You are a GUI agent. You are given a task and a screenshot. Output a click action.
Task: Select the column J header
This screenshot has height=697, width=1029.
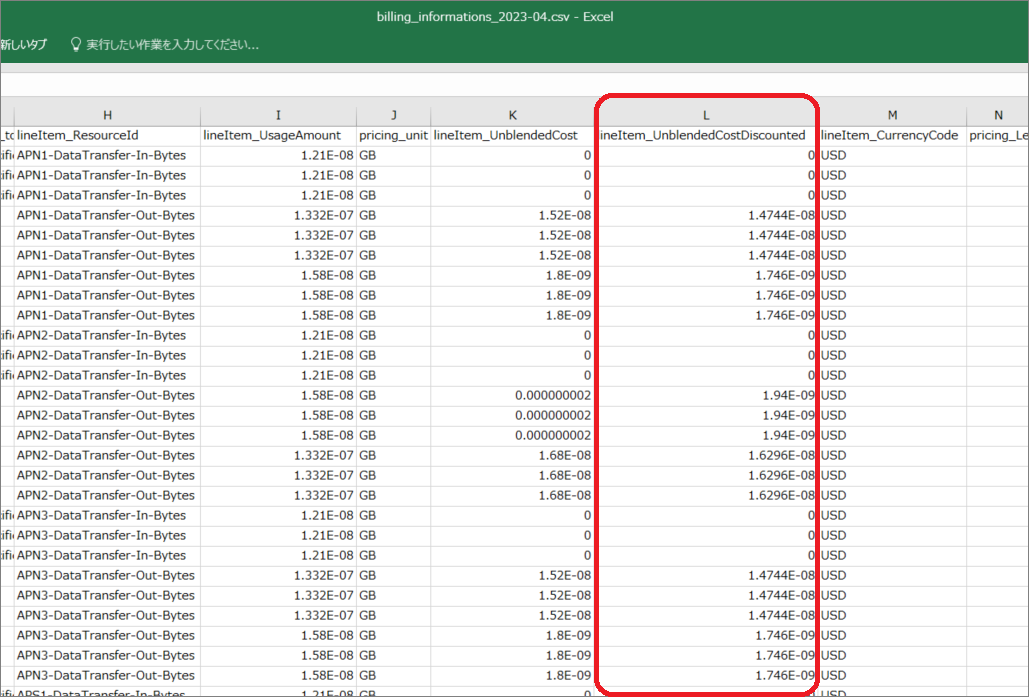393,115
